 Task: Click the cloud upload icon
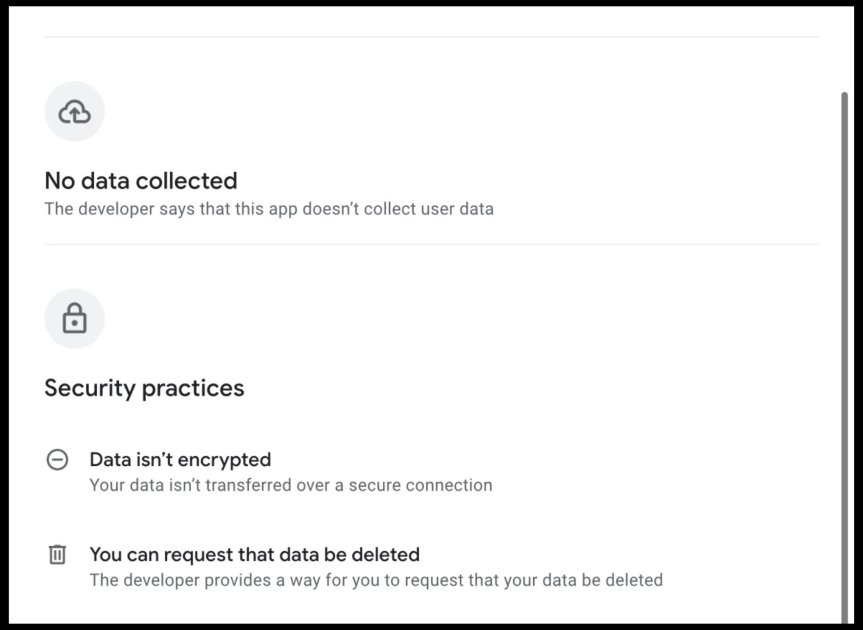75,112
